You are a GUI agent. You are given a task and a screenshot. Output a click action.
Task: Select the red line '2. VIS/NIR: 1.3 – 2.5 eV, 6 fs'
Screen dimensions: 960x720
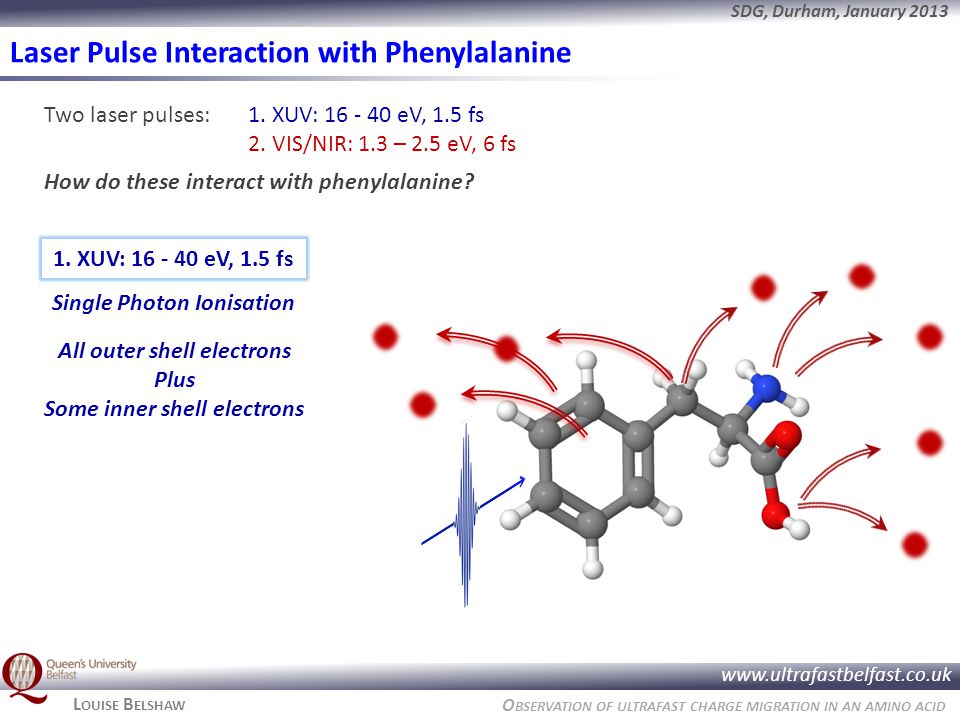tap(382, 144)
